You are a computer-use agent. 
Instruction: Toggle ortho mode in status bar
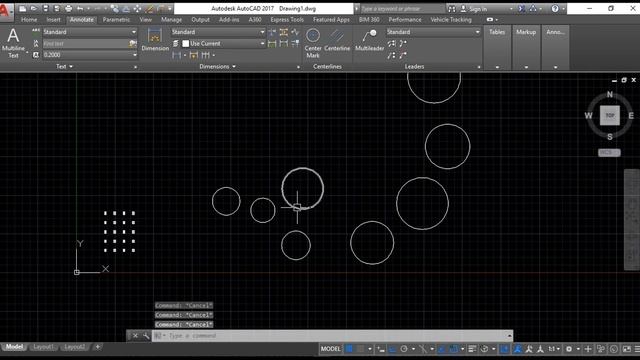click(392, 349)
